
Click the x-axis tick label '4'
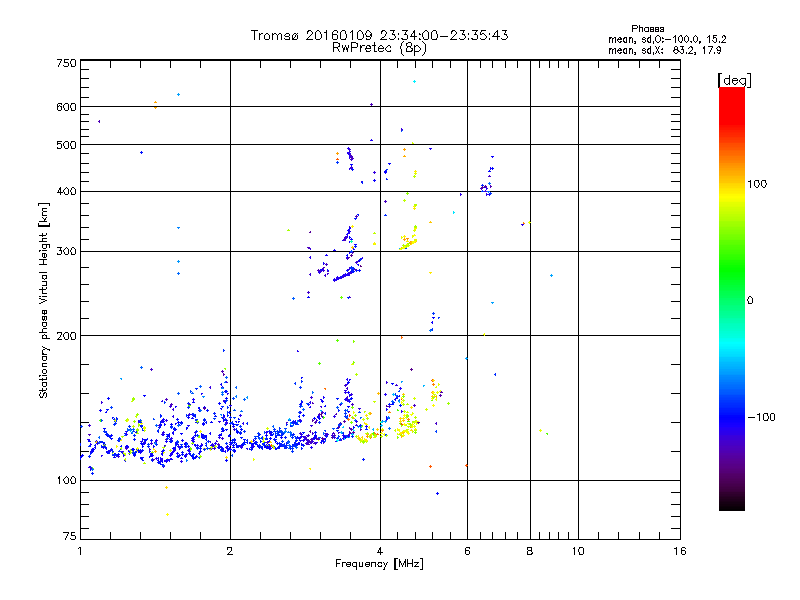[380, 551]
